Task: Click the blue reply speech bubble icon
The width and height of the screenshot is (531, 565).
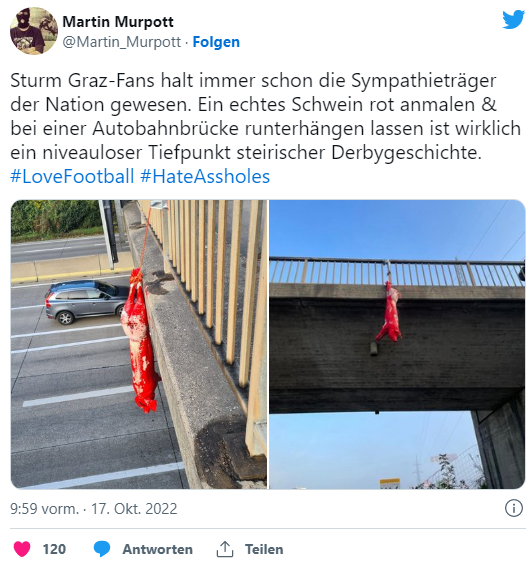Action: click(x=102, y=549)
